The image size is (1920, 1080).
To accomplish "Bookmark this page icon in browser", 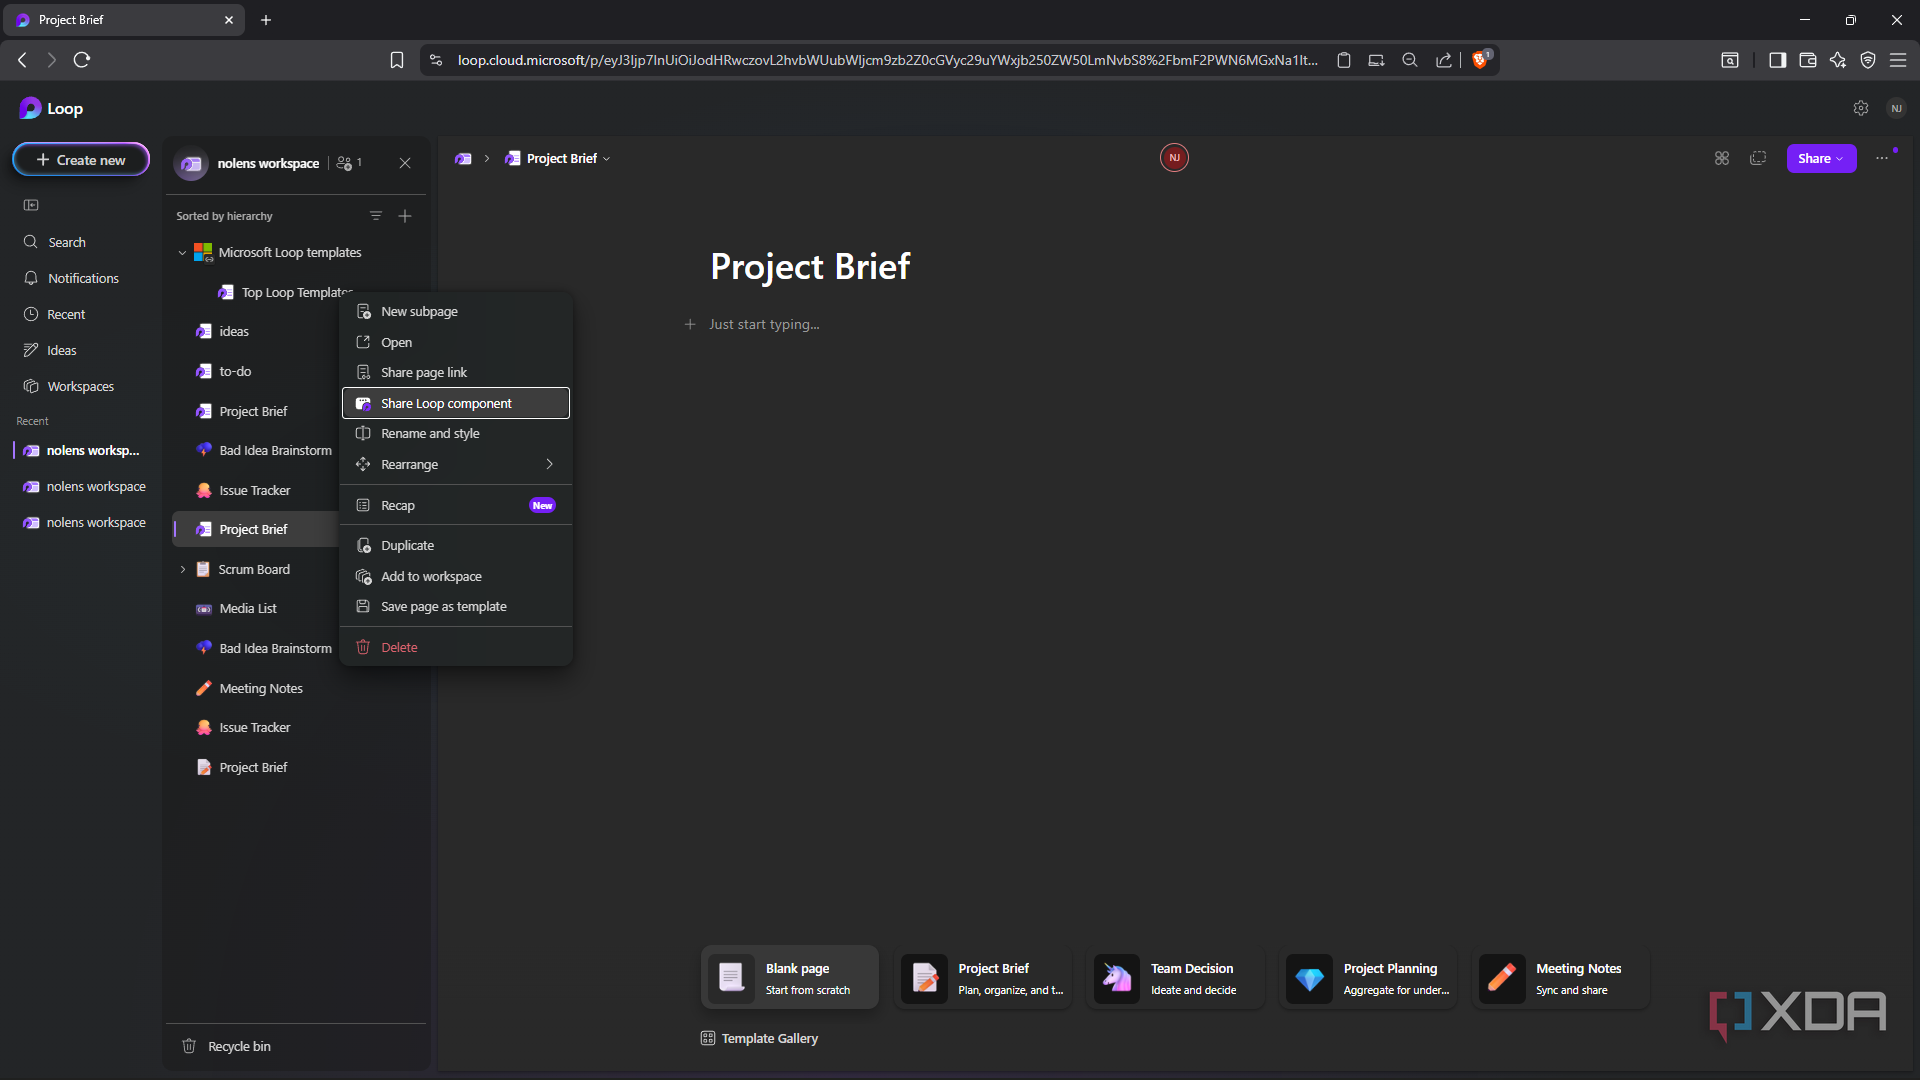I will (397, 60).
